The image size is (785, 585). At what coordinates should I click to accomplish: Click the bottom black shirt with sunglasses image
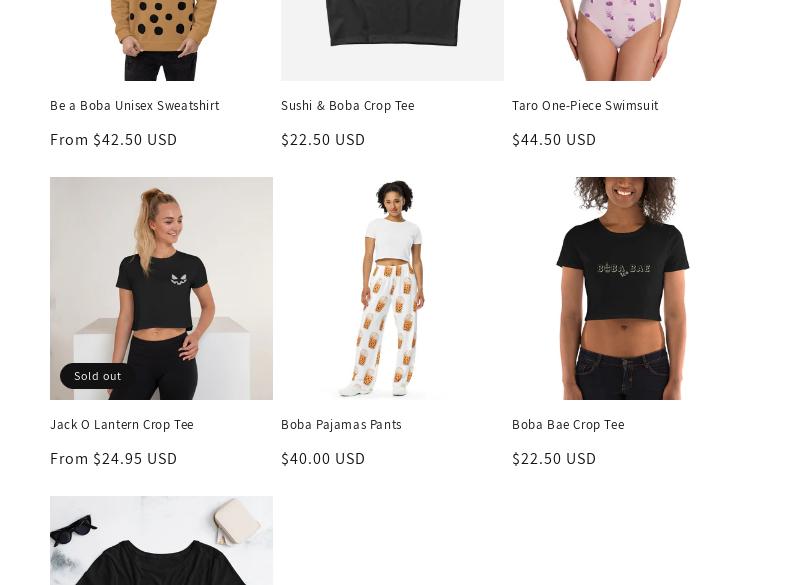coord(161,540)
